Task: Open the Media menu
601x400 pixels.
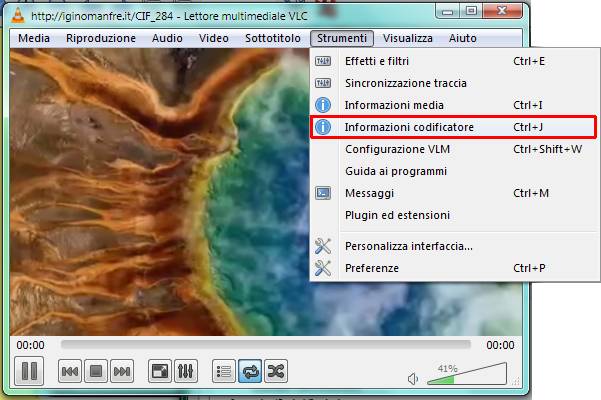Action: 34,38
